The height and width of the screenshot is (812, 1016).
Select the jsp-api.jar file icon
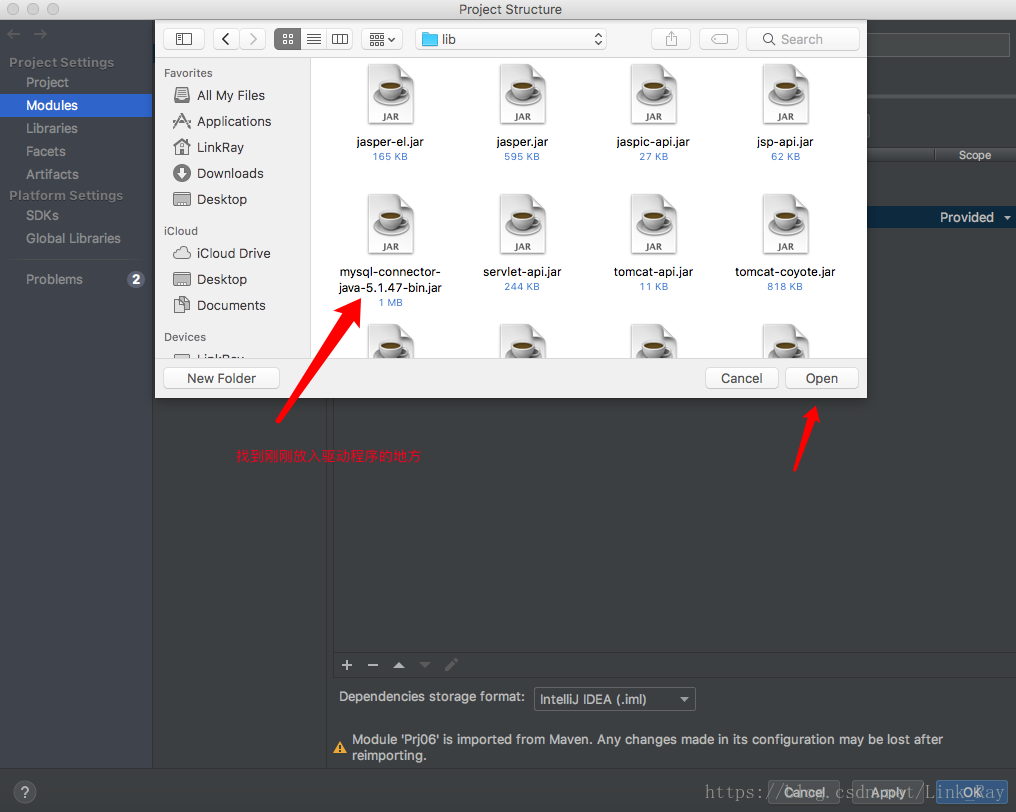pos(785,95)
